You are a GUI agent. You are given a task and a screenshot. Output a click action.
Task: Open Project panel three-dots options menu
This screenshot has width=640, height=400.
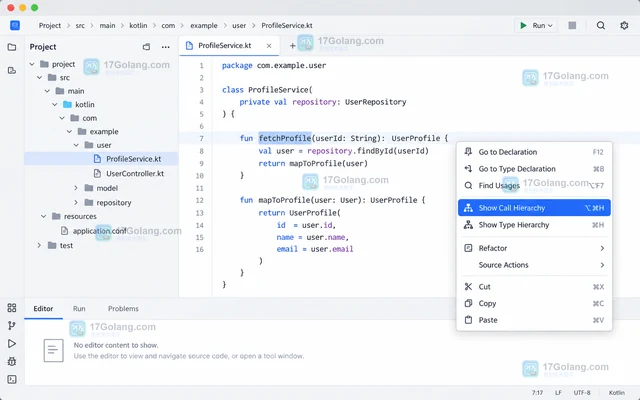(x=165, y=47)
